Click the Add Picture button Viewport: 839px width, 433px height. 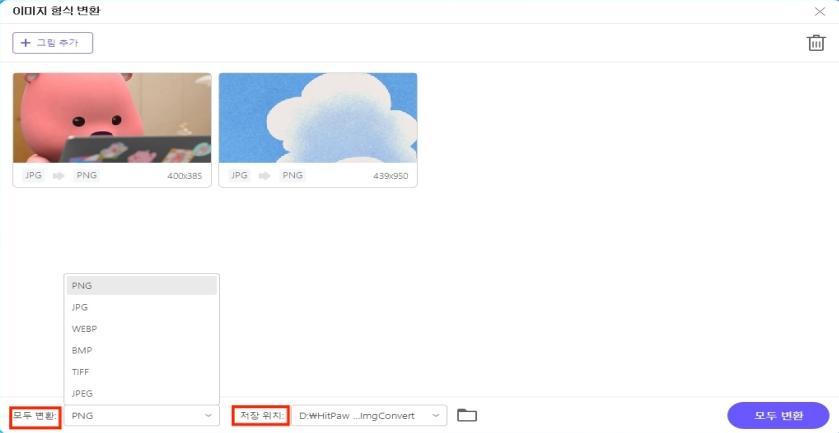52,43
